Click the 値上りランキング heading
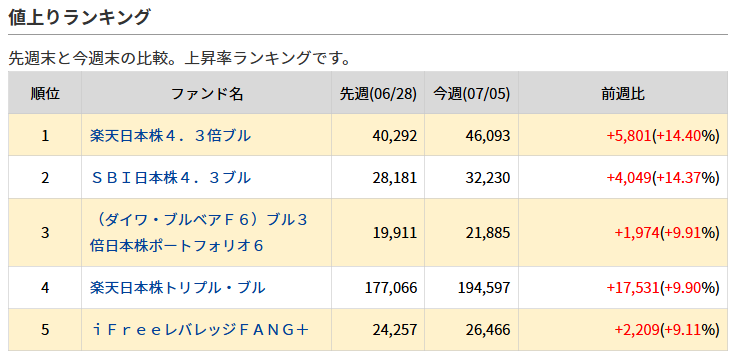Screen dimensions: 737x360 click(79, 17)
